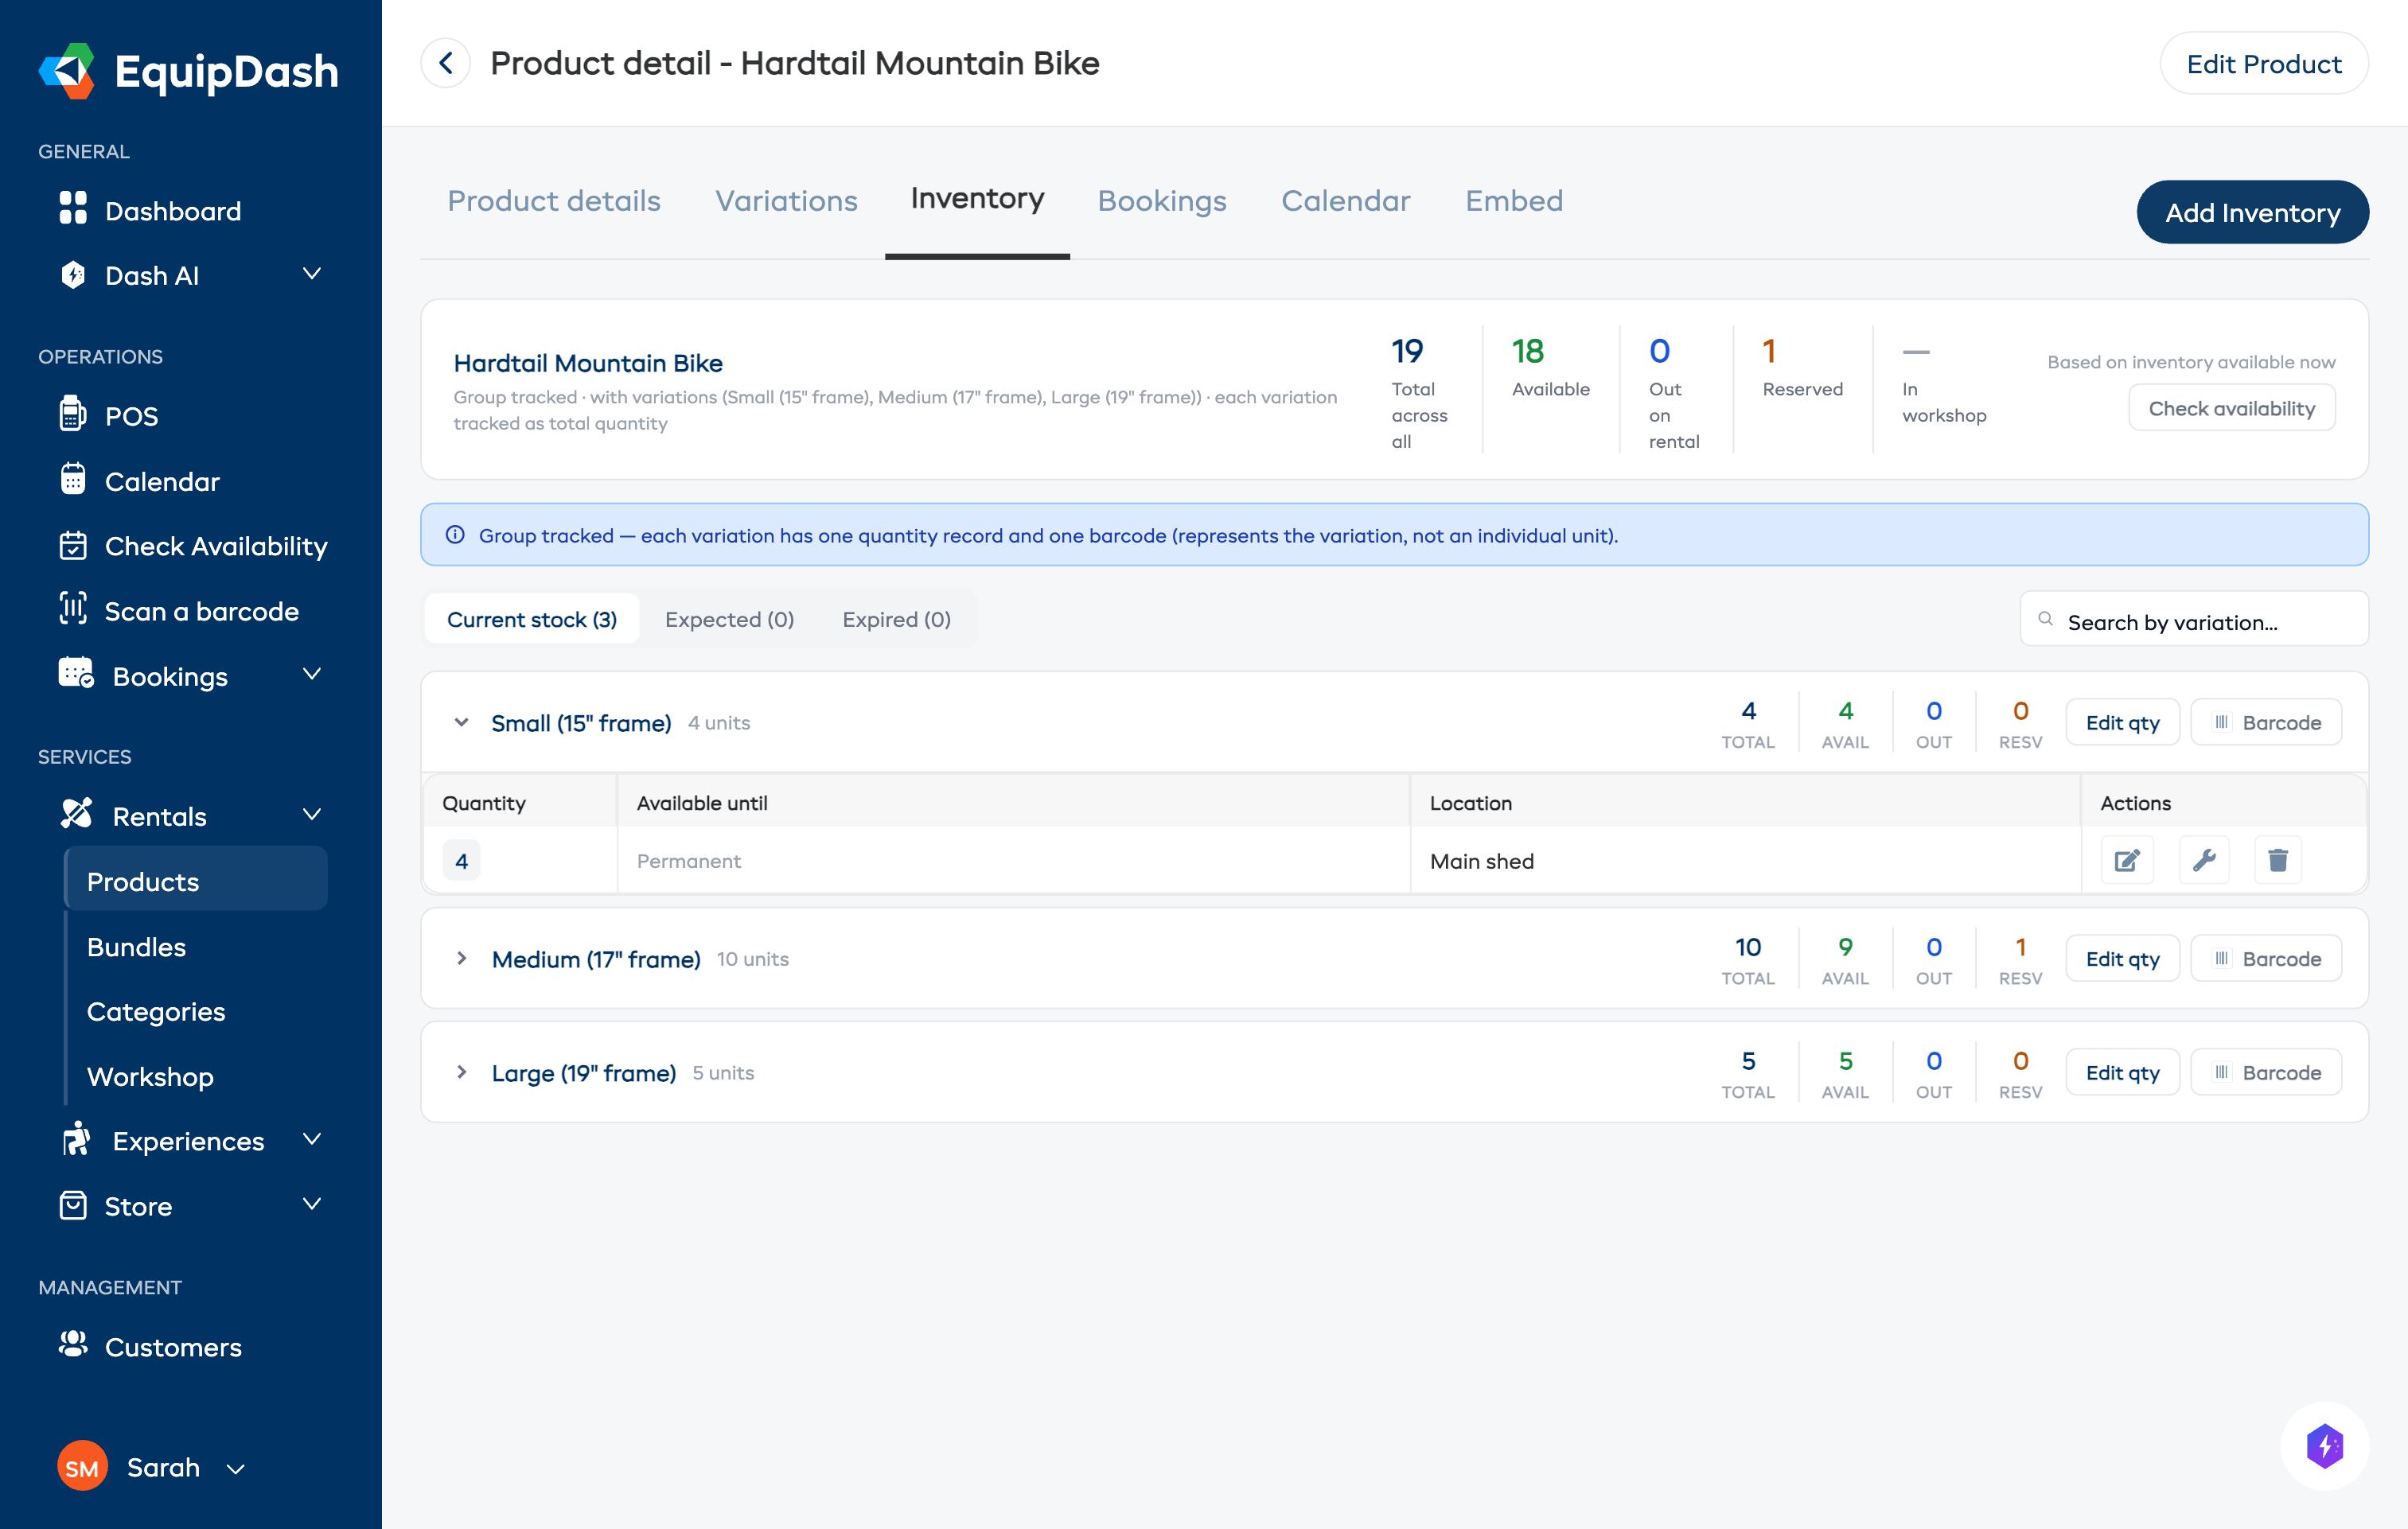Click the edit pencil icon in Actions column
Viewport: 2408px width, 1529px height.
[2126, 860]
